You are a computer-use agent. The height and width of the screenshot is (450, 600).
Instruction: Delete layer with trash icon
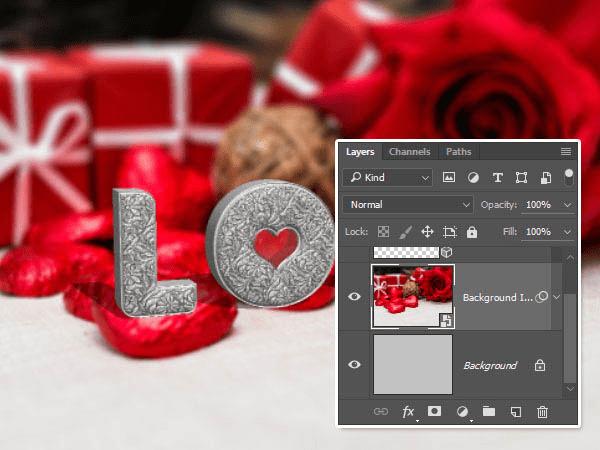tap(542, 412)
